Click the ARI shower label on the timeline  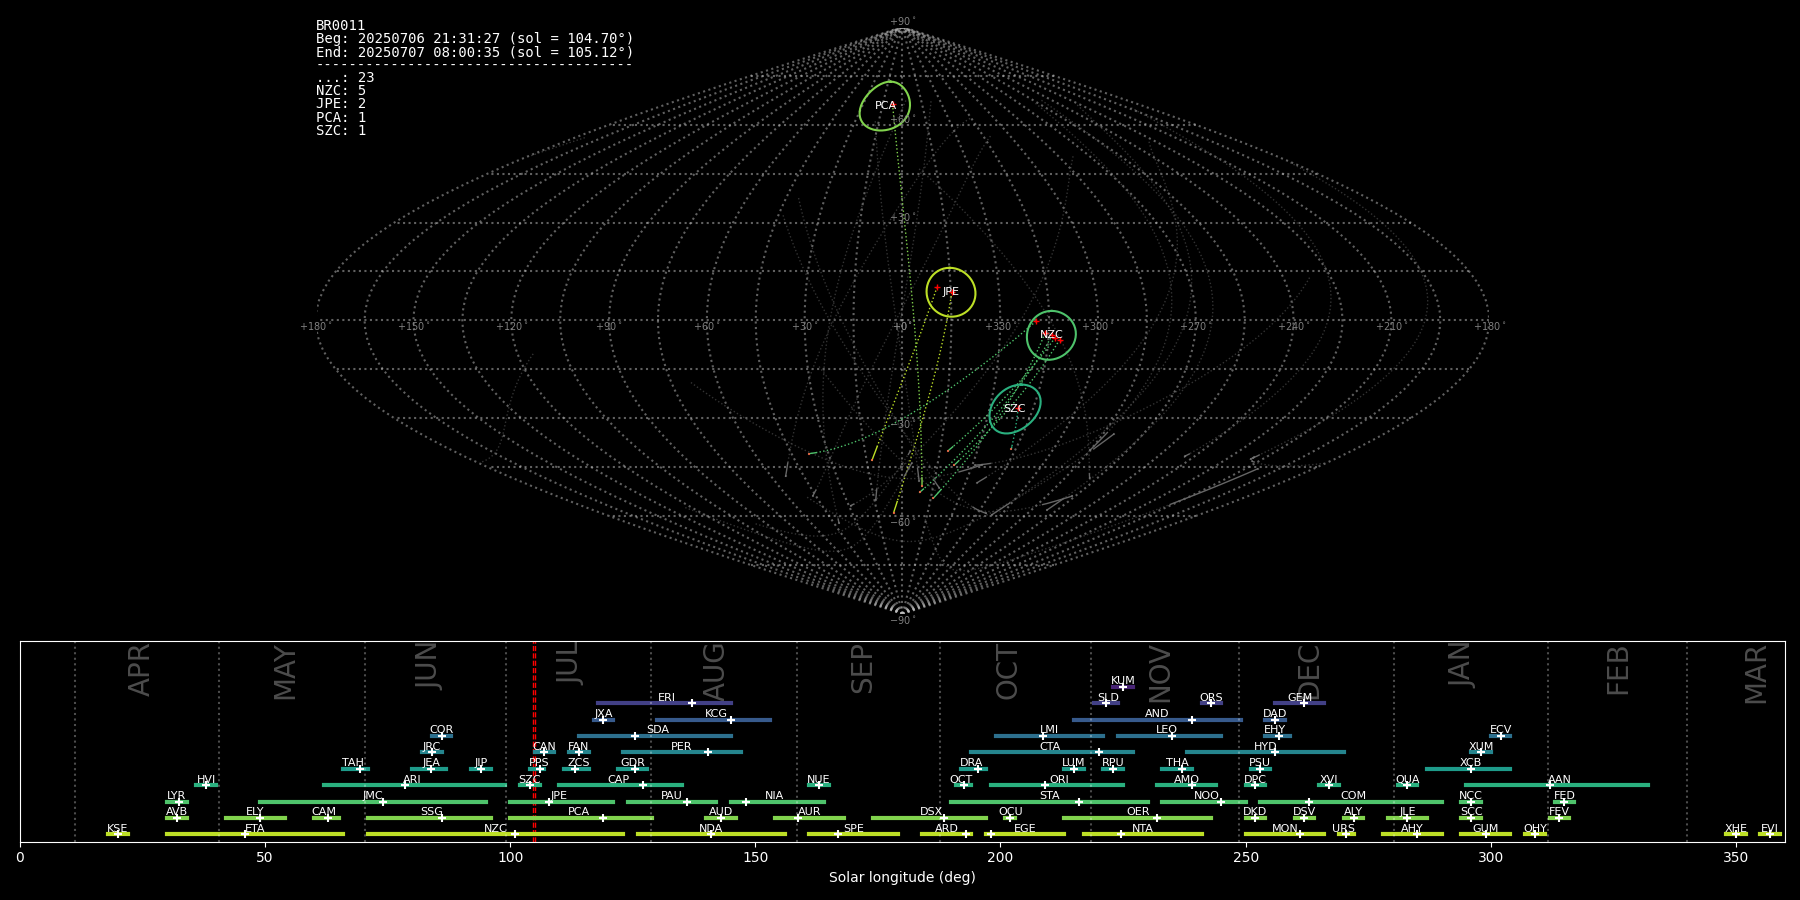[412, 780]
